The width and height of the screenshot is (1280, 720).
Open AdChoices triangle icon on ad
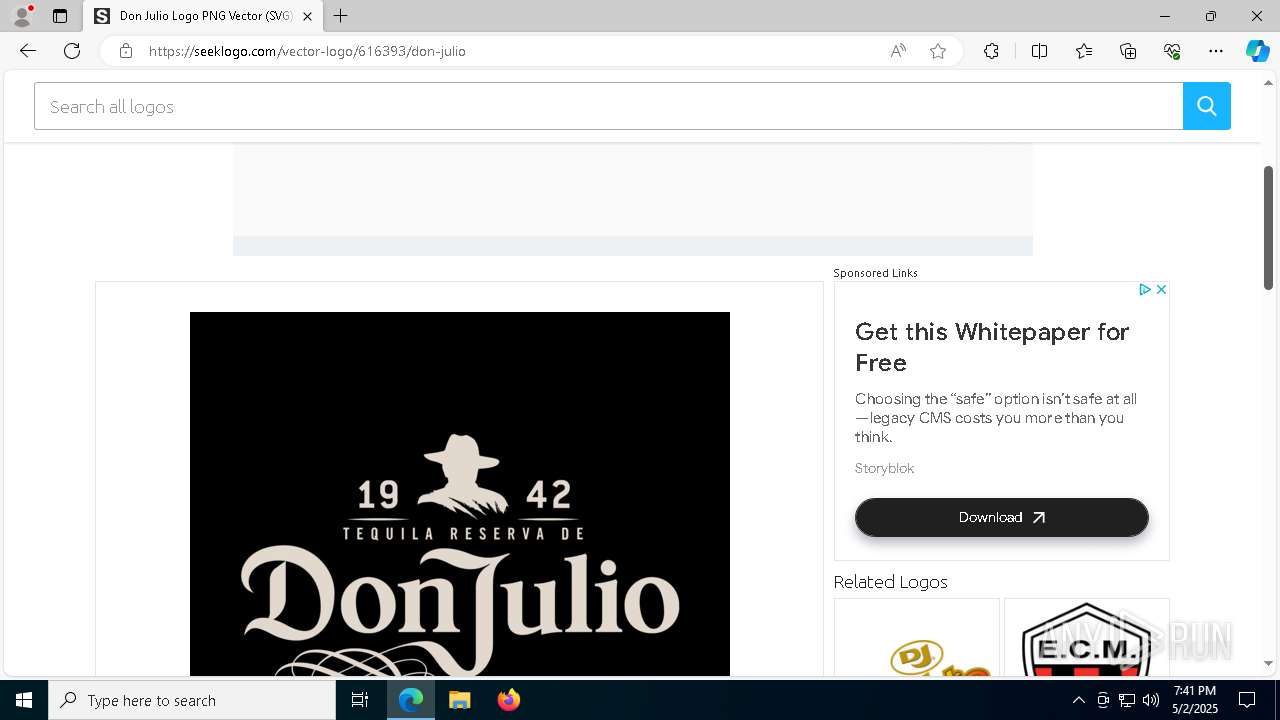(x=1144, y=289)
